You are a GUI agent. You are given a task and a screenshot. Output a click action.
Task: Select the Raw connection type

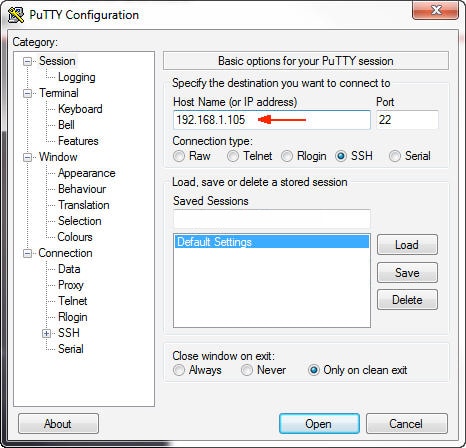click(179, 156)
